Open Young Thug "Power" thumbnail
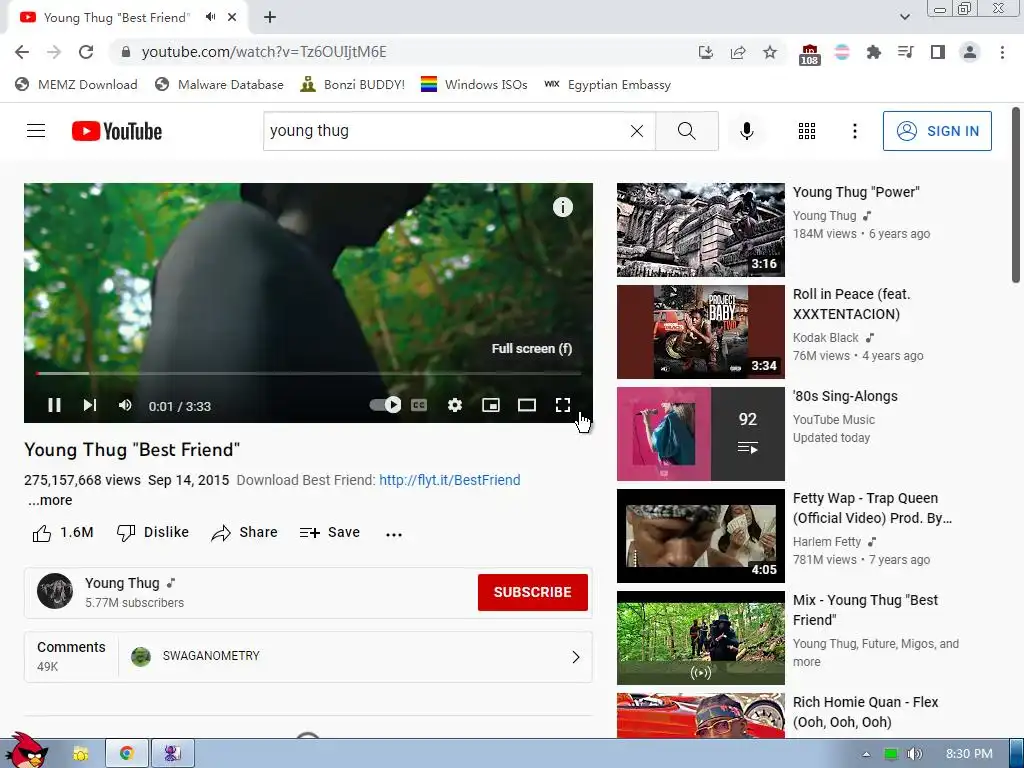The width and height of the screenshot is (1024, 768). tap(701, 230)
